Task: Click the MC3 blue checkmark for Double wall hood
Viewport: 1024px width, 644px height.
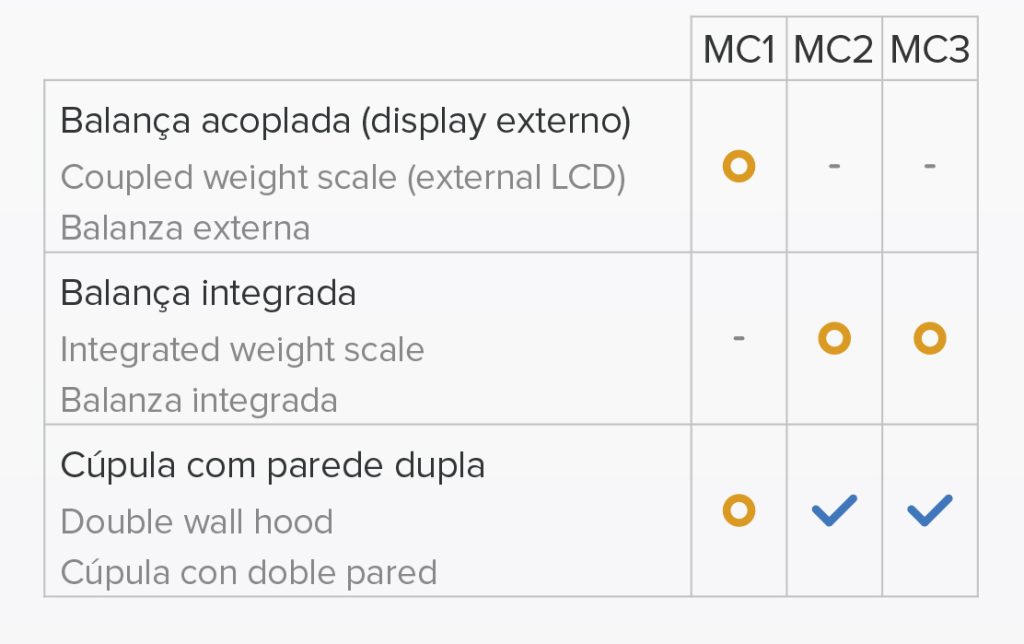Action: 929,510
